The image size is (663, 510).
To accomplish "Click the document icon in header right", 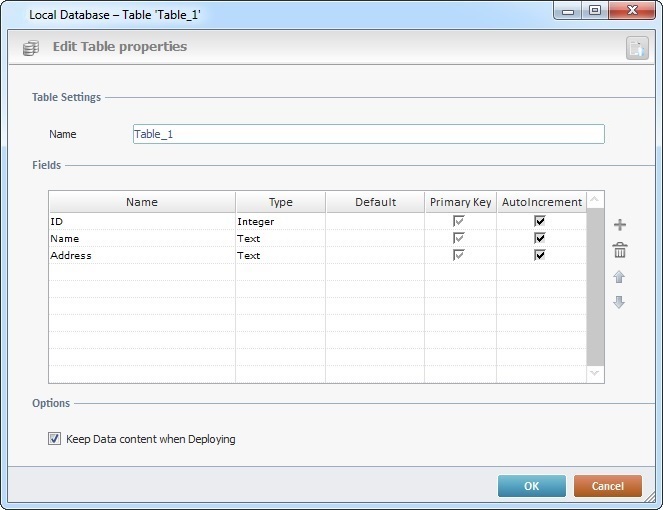I will click(636, 48).
